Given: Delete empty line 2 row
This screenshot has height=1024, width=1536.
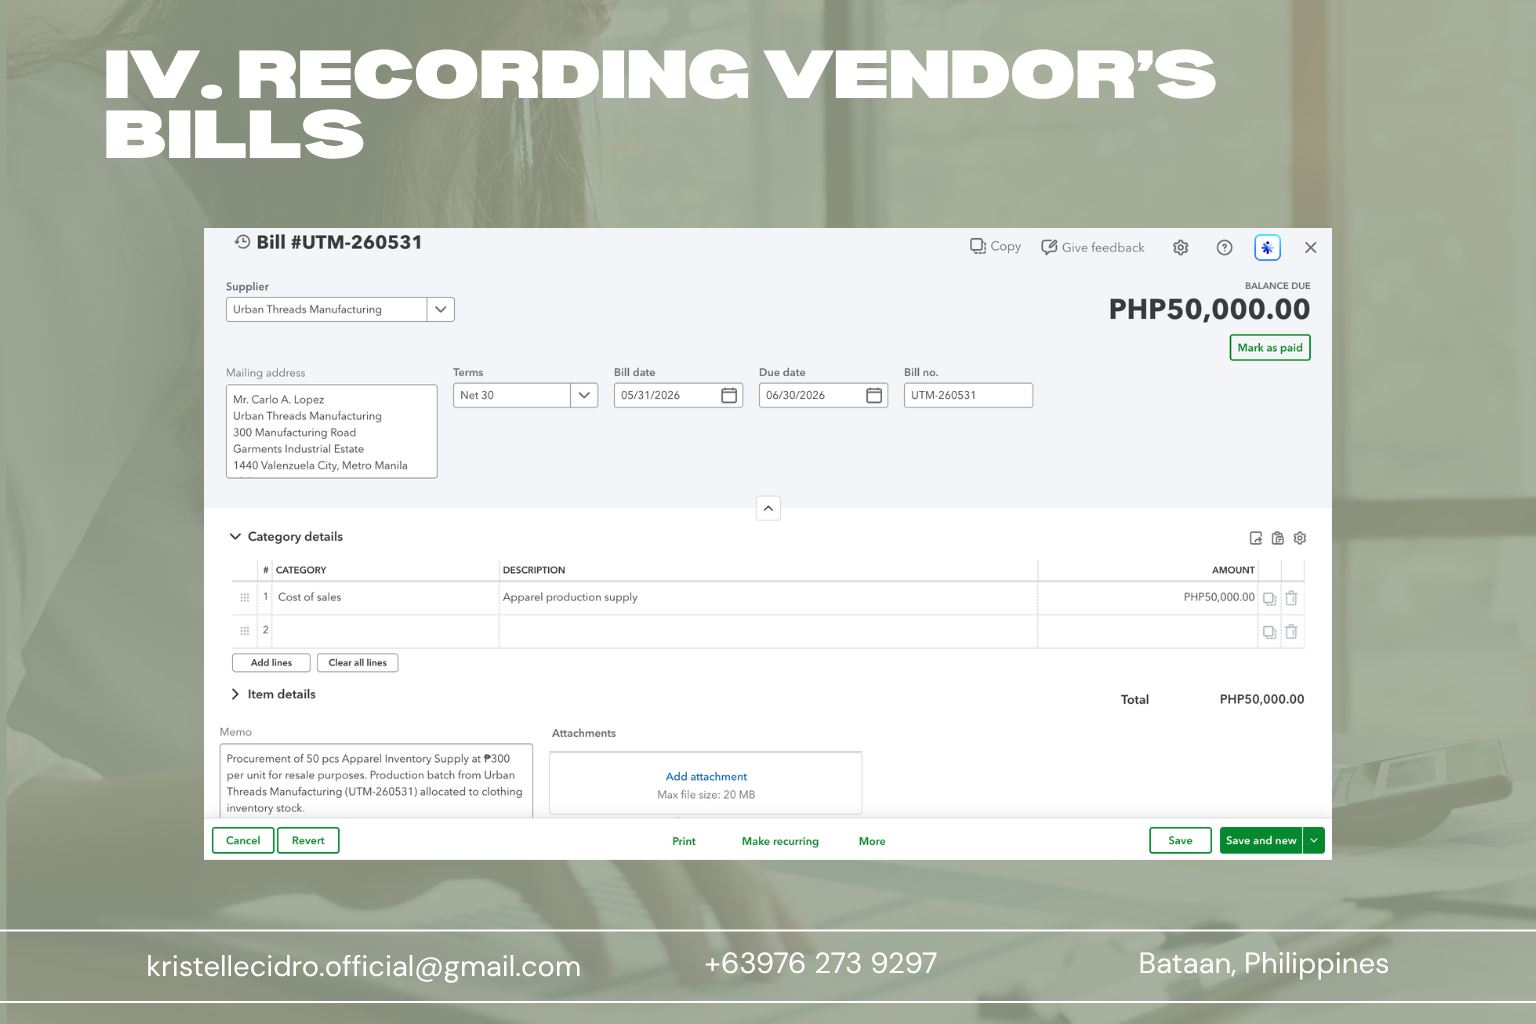Looking at the screenshot, I should pyautogui.click(x=1291, y=632).
